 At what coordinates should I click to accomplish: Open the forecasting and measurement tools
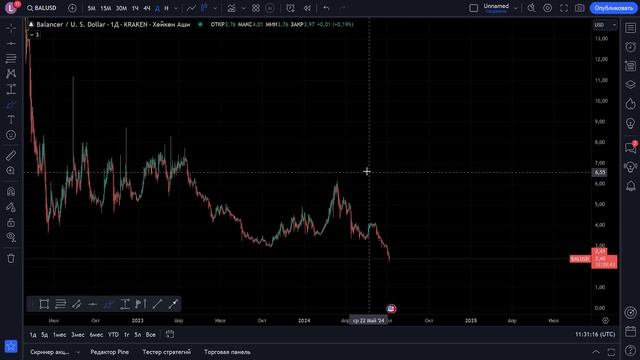coord(11,89)
